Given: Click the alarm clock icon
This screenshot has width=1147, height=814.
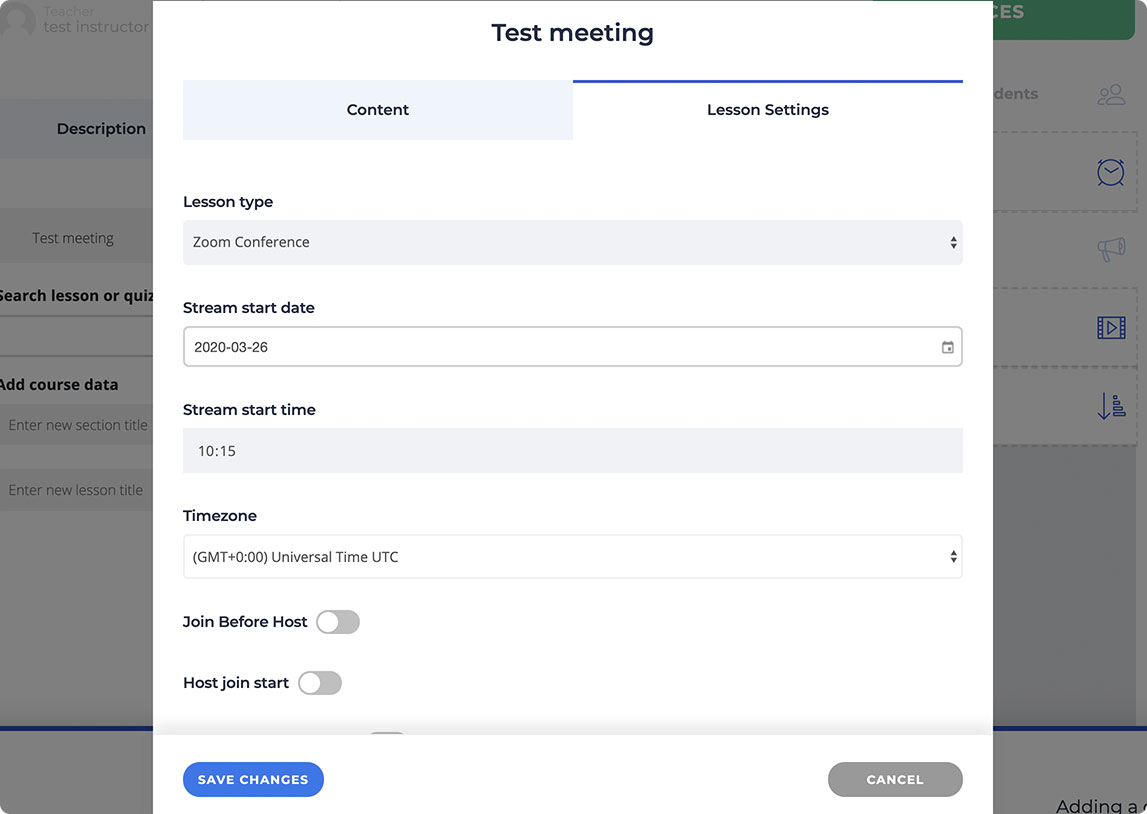Looking at the screenshot, I should tap(1111, 172).
